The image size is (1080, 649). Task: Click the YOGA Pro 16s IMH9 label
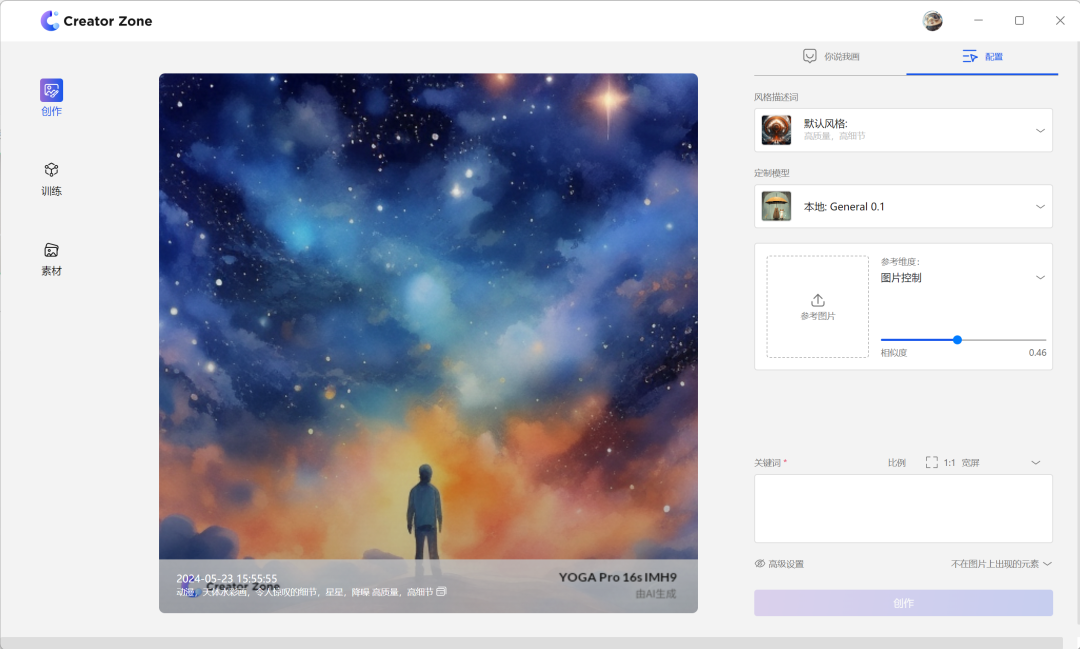pos(617,577)
